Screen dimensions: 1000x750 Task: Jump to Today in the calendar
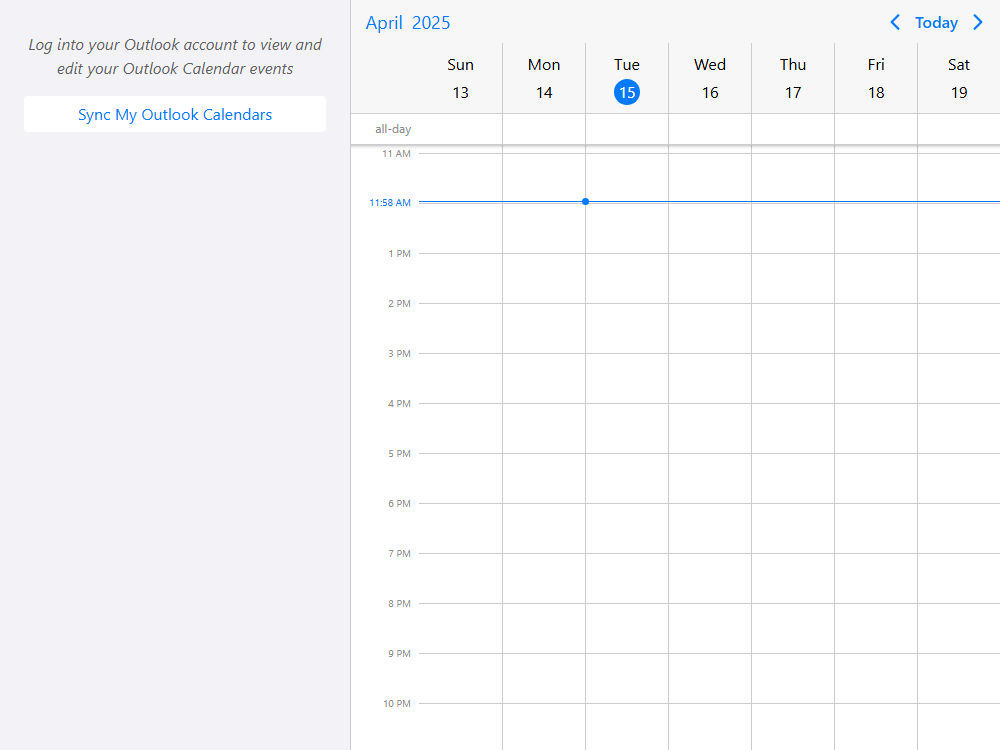(936, 22)
